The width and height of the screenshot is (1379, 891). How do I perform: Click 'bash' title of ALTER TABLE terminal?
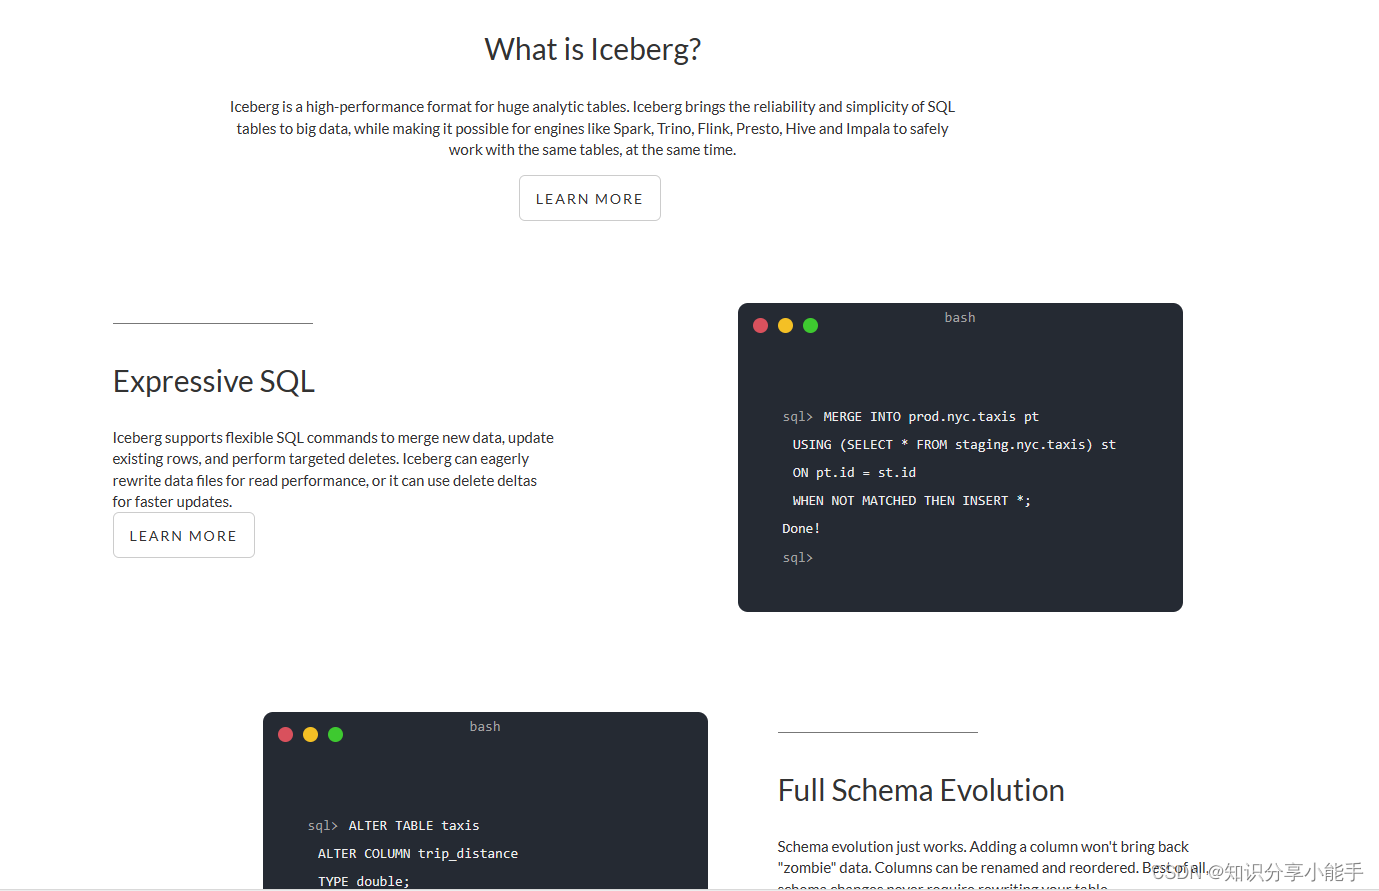[x=485, y=726]
